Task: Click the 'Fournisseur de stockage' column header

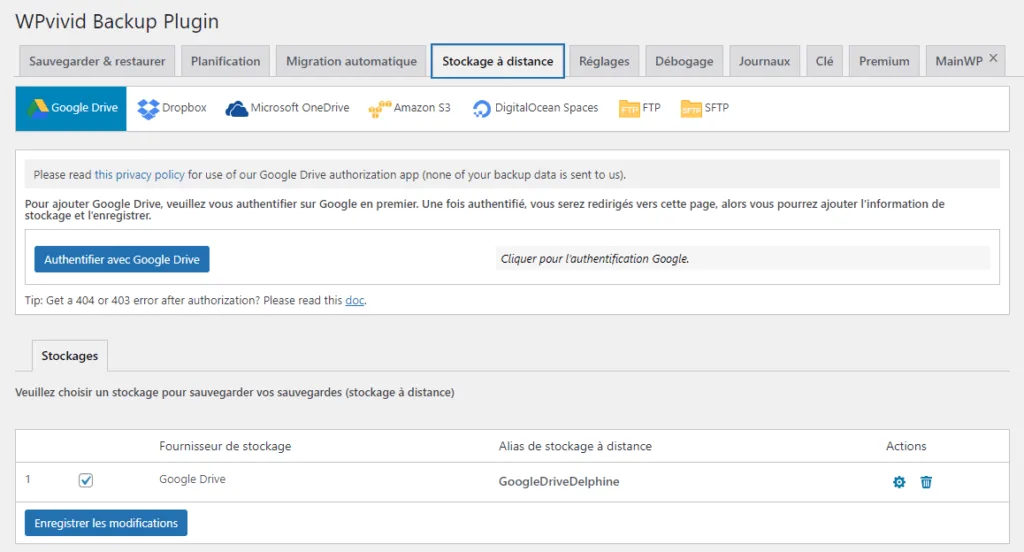Action: coord(225,446)
